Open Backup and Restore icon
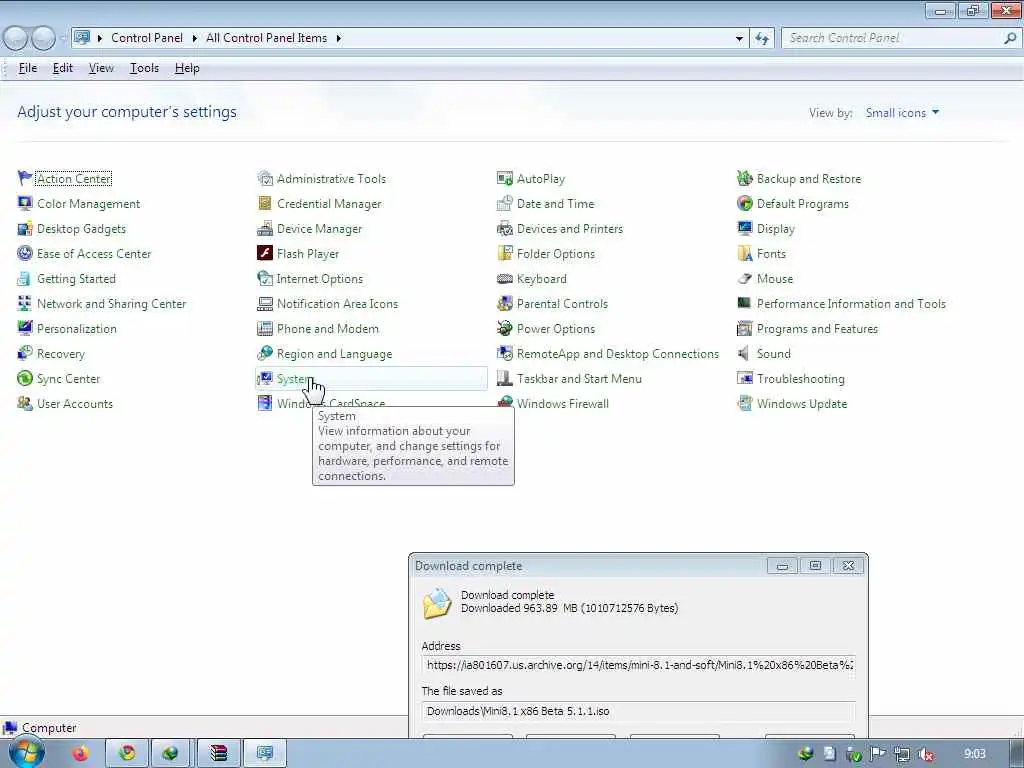1024x768 pixels. point(744,178)
